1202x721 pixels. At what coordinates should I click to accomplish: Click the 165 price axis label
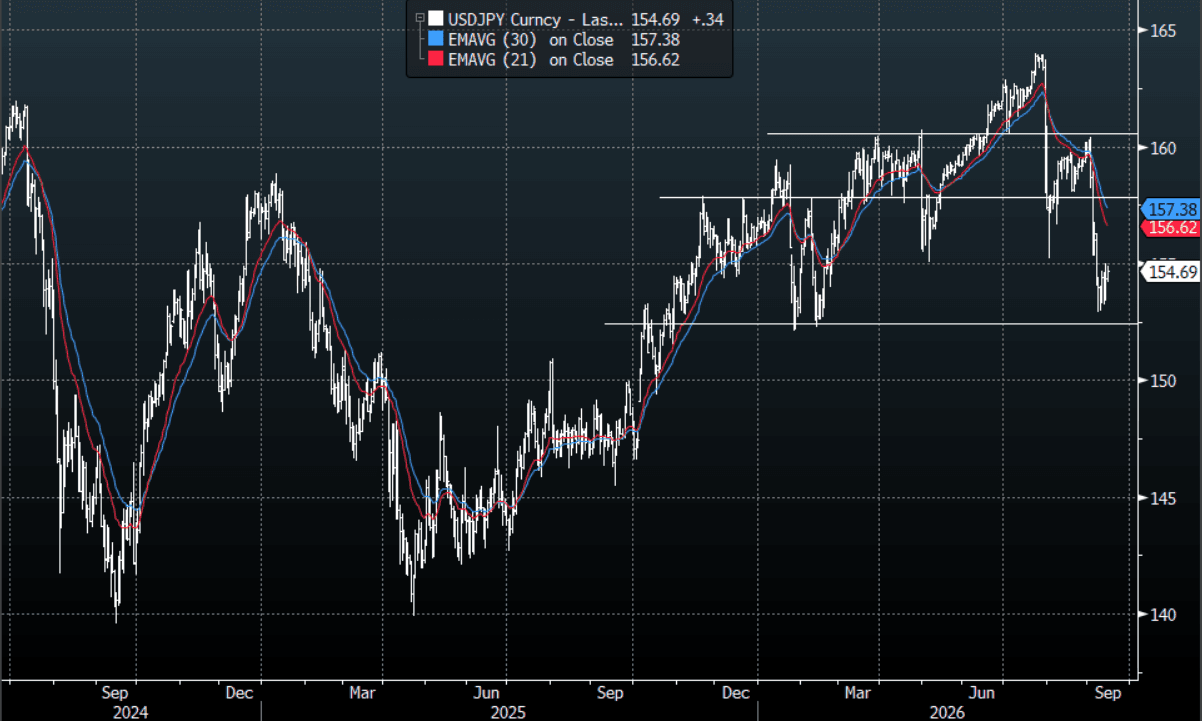click(1163, 31)
